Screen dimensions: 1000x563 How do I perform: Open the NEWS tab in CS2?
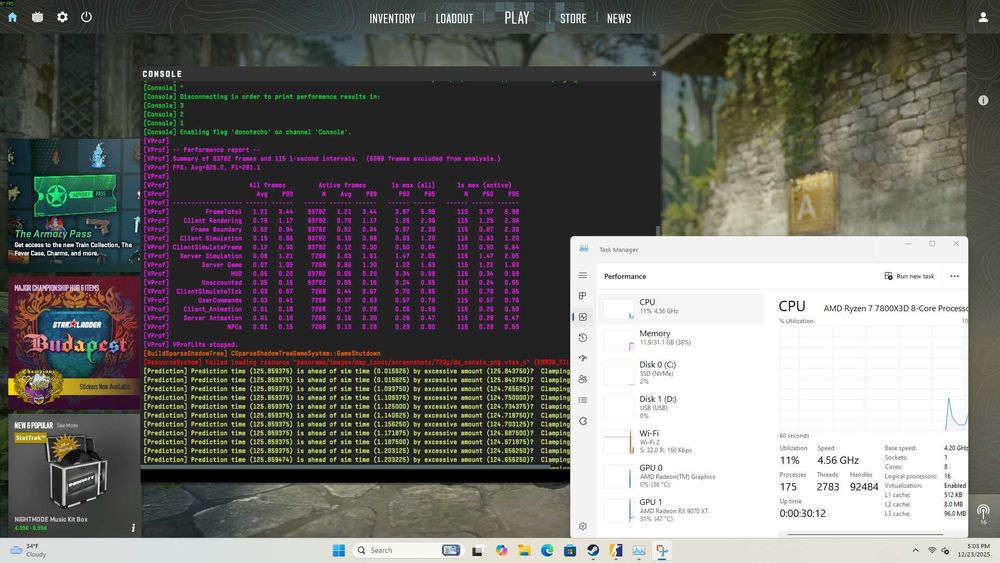click(619, 18)
